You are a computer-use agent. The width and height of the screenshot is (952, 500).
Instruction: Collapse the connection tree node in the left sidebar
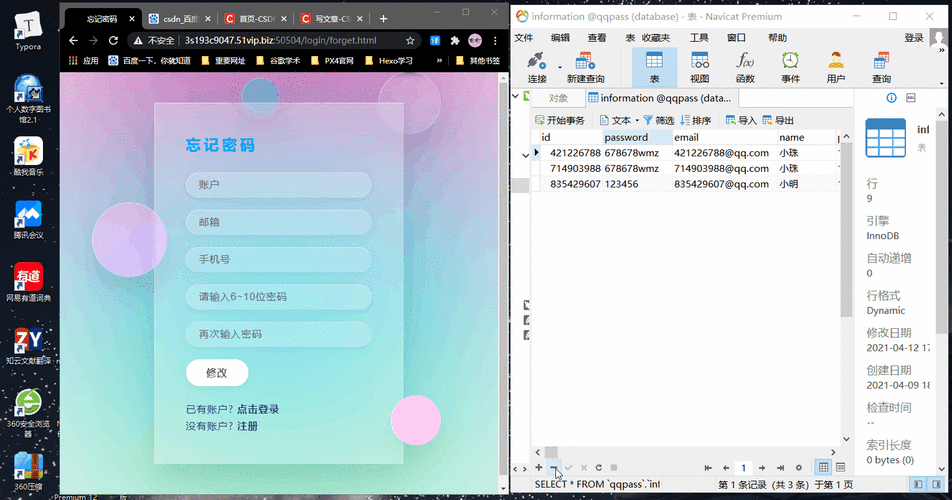pos(517,98)
